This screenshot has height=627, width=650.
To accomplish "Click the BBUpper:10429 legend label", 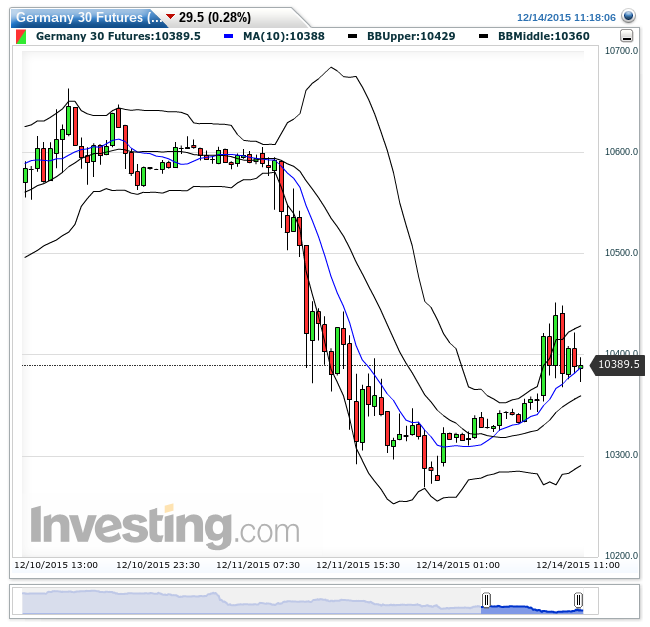I will point(411,36).
